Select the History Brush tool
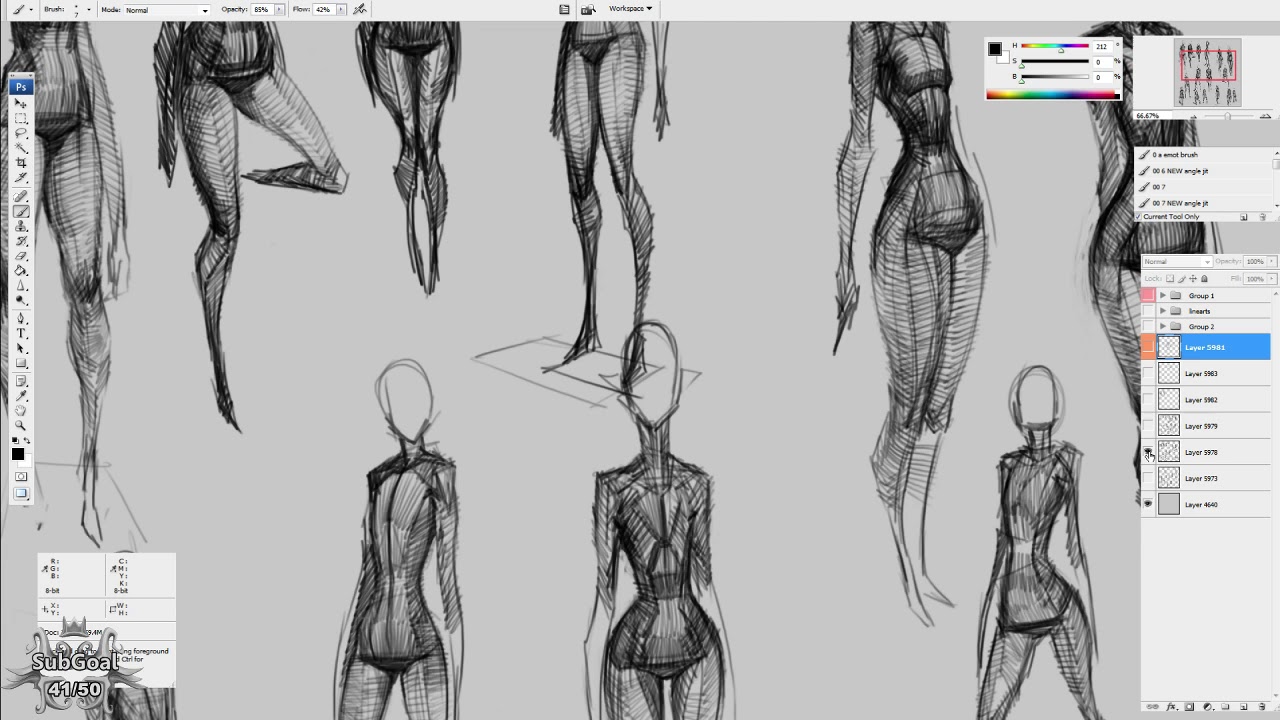The height and width of the screenshot is (720, 1280). (x=20, y=241)
